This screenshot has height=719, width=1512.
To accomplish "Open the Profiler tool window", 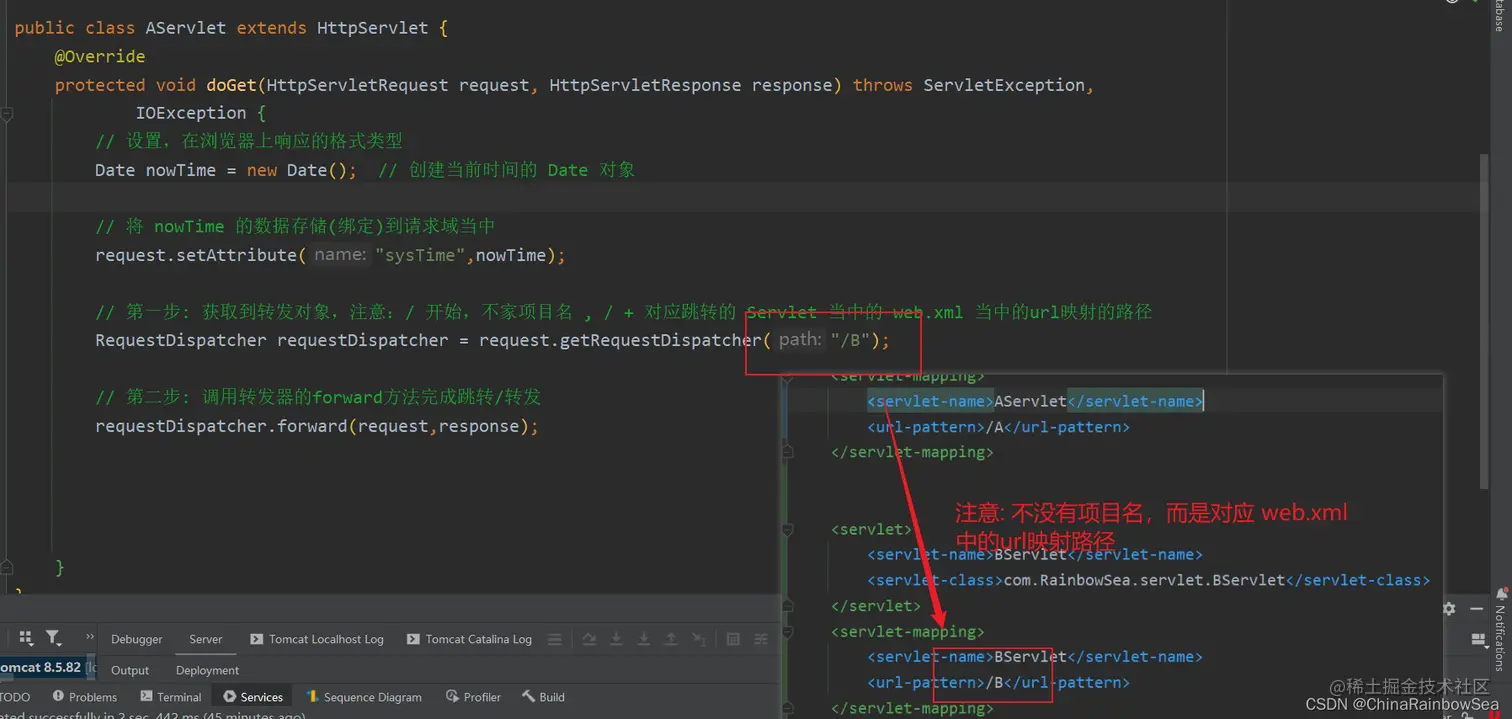I will (x=473, y=697).
